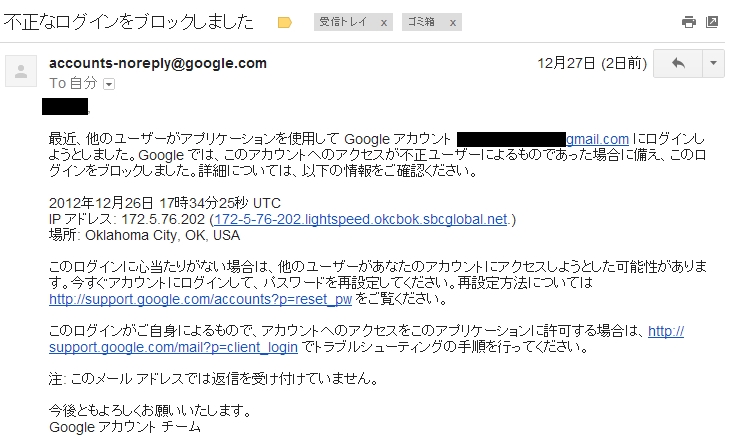
Task: Click the sender's profile avatar
Action: [21, 71]
